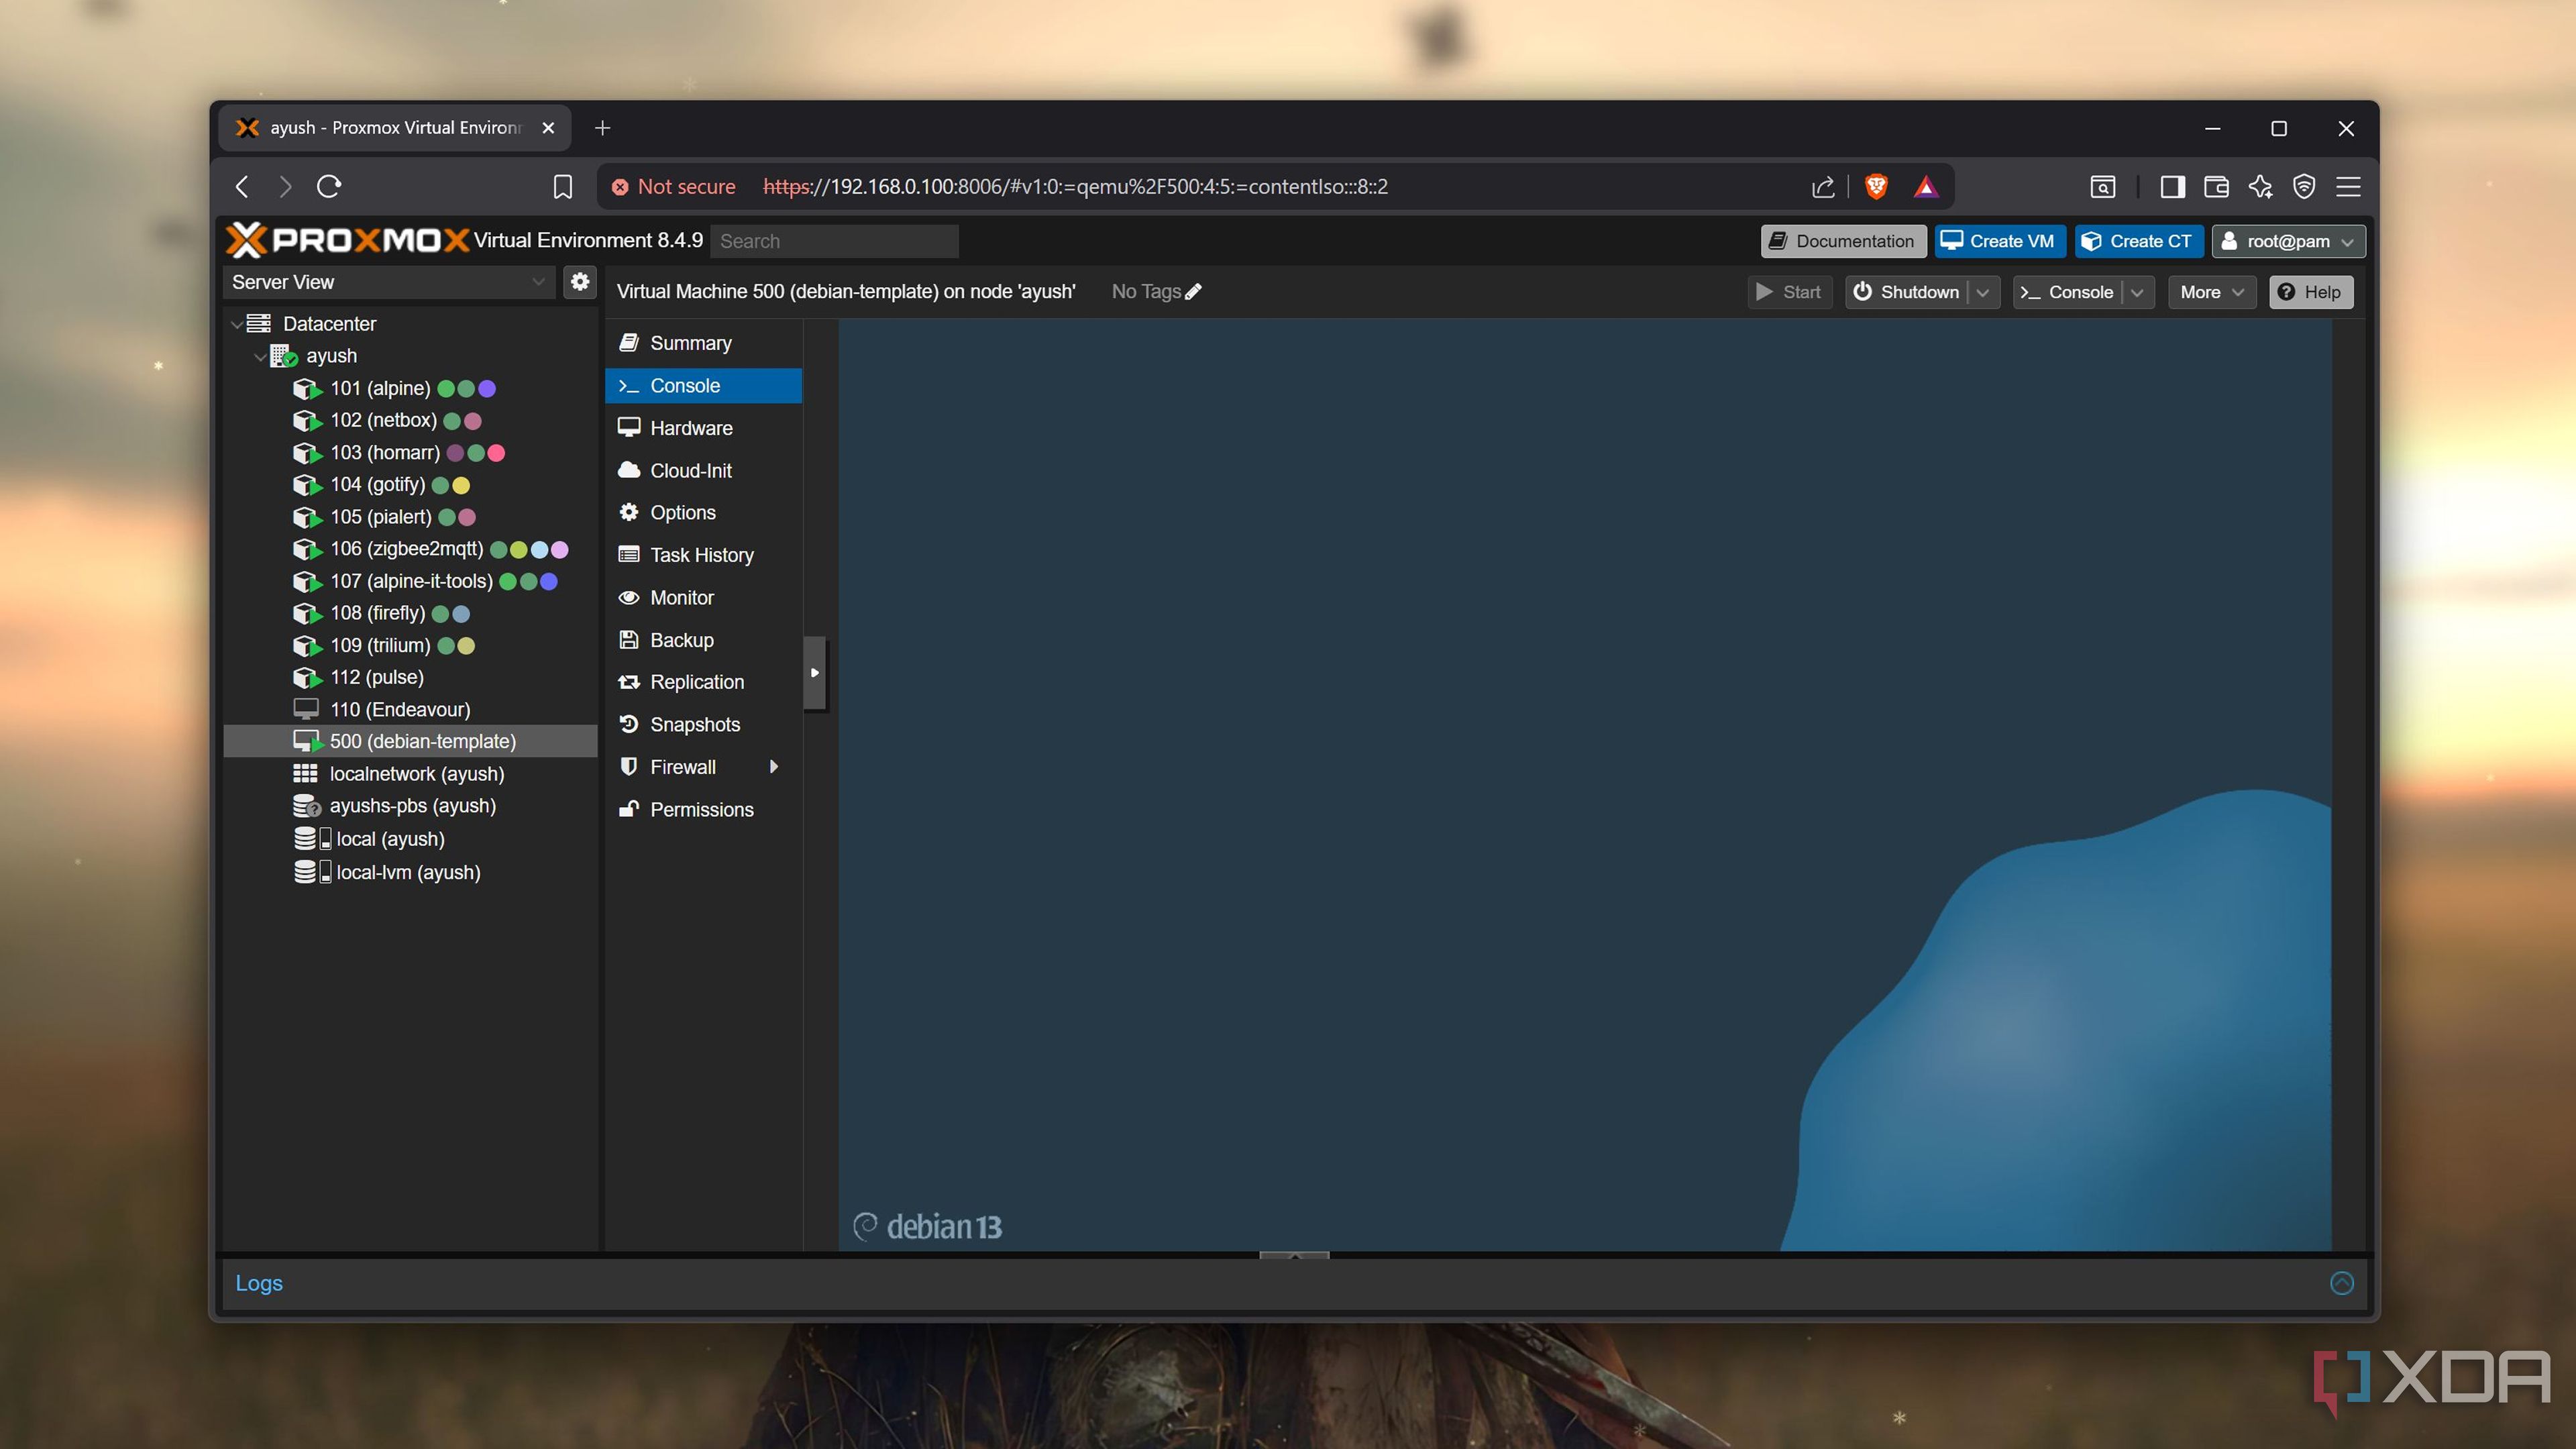Image resolution: width=2576 pixels, height=1449 pixels.
Task: Open the Backup section
Action: (x=703, y=640)
